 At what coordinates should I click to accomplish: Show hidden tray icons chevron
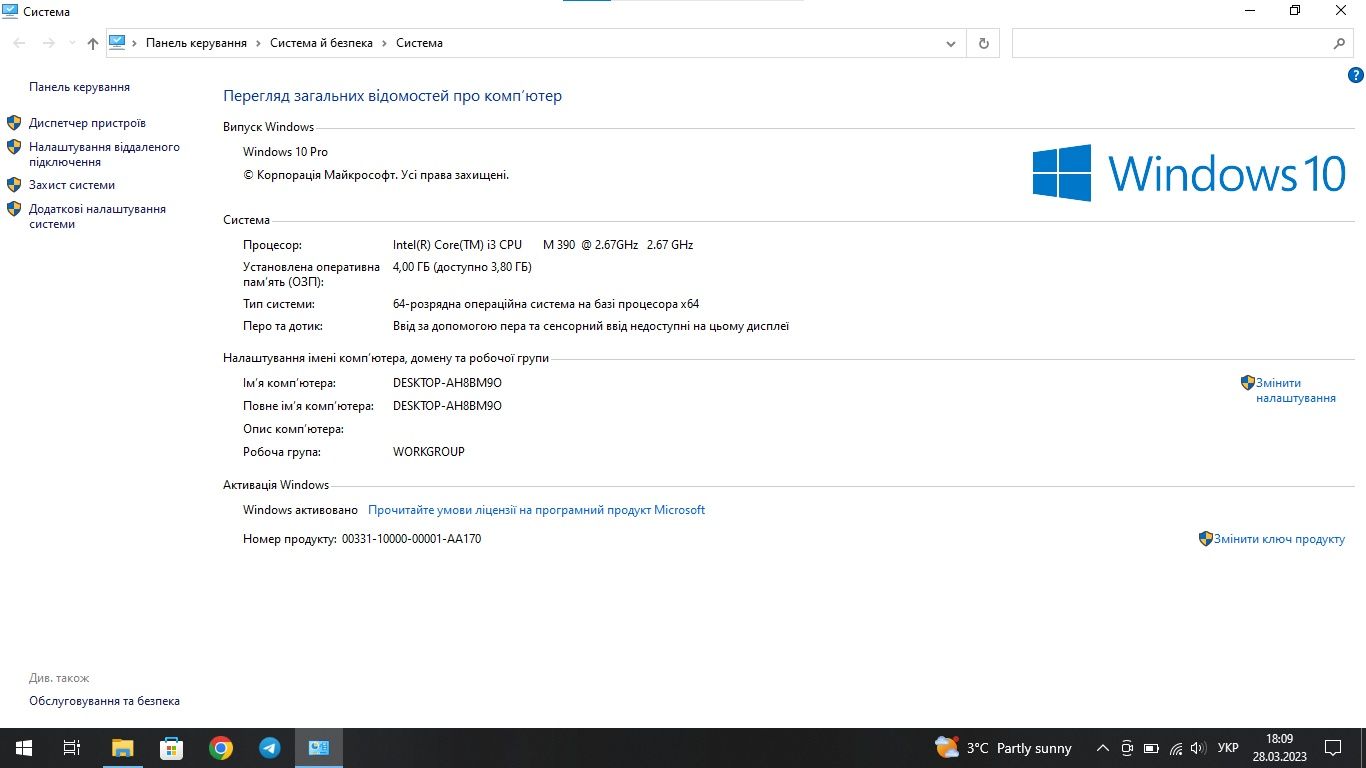pos(1103,748)
